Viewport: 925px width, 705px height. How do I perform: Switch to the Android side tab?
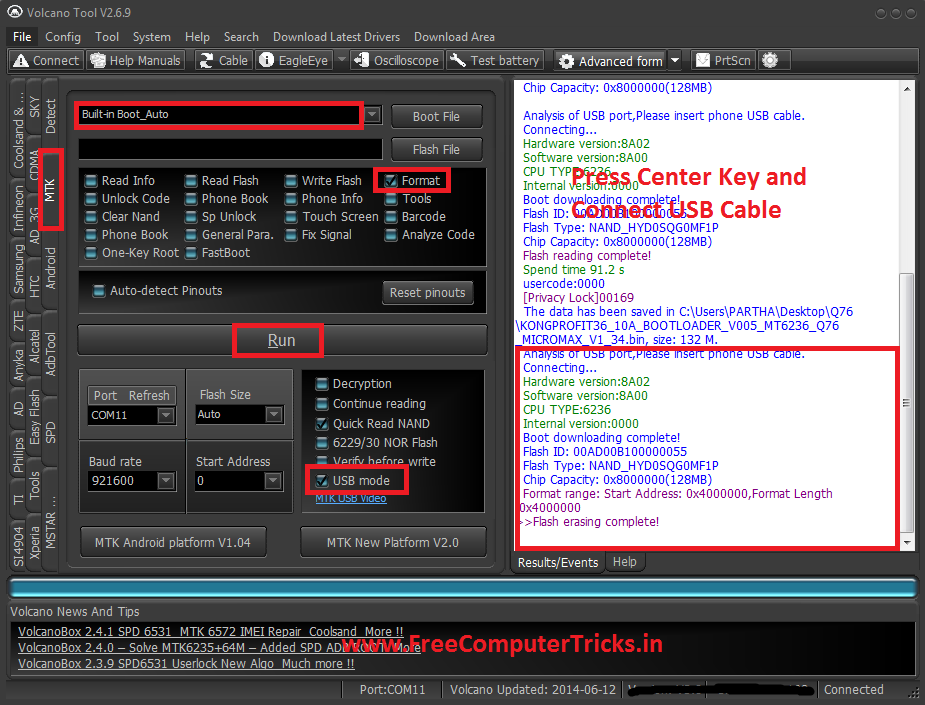[x=51, y=268]
